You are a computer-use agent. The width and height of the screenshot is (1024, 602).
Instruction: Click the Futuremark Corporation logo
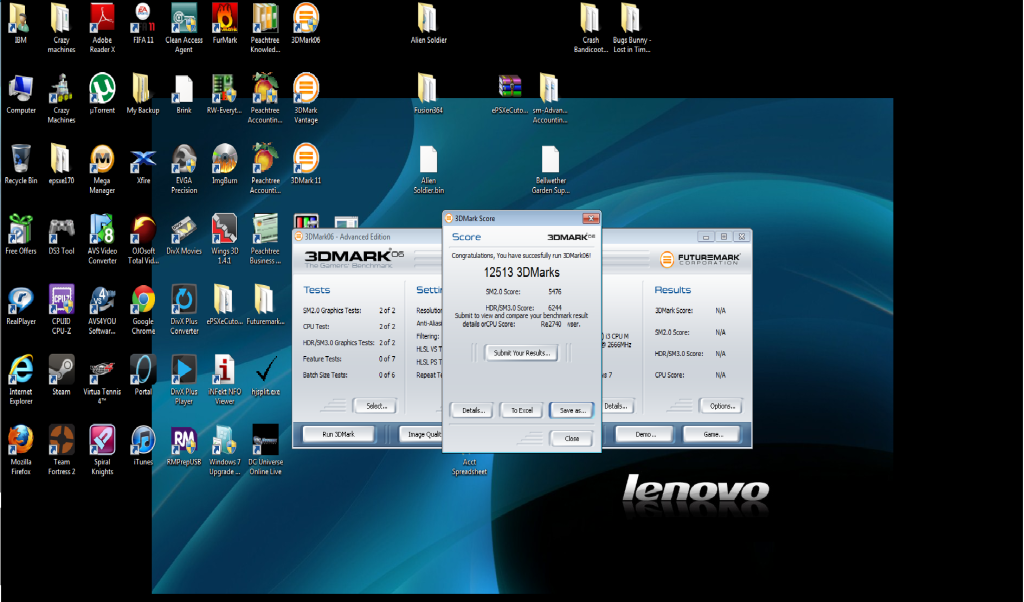pyautogui.click(x=699, y=259)
